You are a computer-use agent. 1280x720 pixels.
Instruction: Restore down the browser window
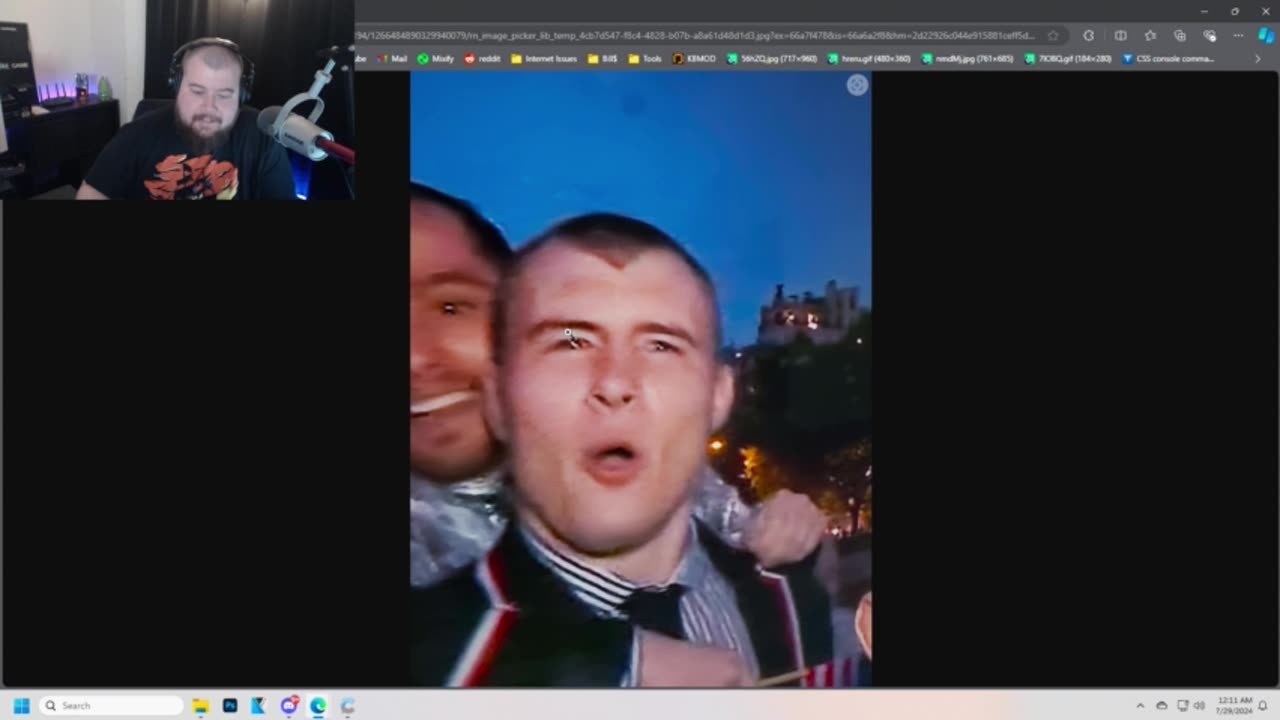1235,11
